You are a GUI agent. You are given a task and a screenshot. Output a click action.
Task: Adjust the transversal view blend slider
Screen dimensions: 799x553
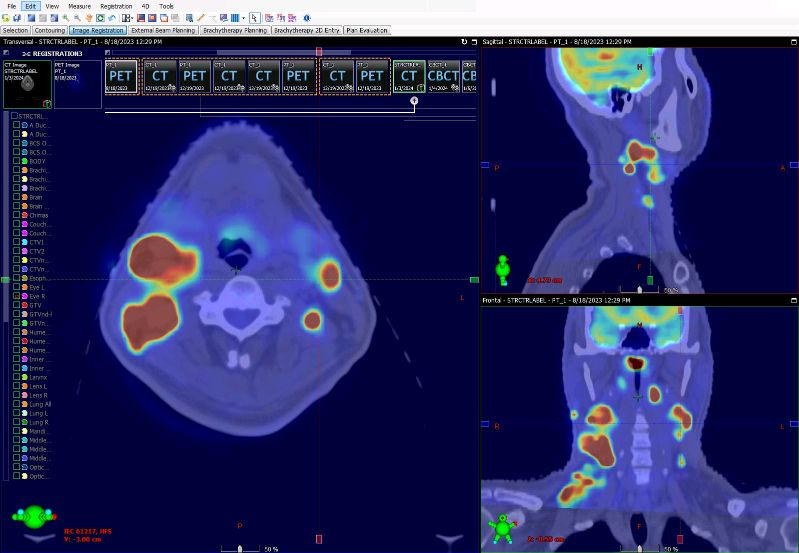point(240,548)
